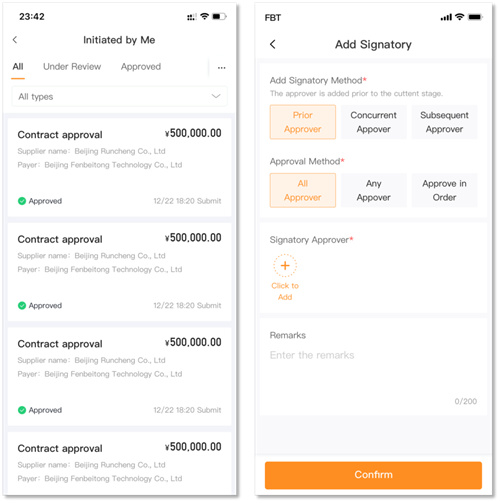Select Subsequent Approver signatory method
Viewport: 500px width, 503px height.
pyautogui.click(x=444, y=122)
